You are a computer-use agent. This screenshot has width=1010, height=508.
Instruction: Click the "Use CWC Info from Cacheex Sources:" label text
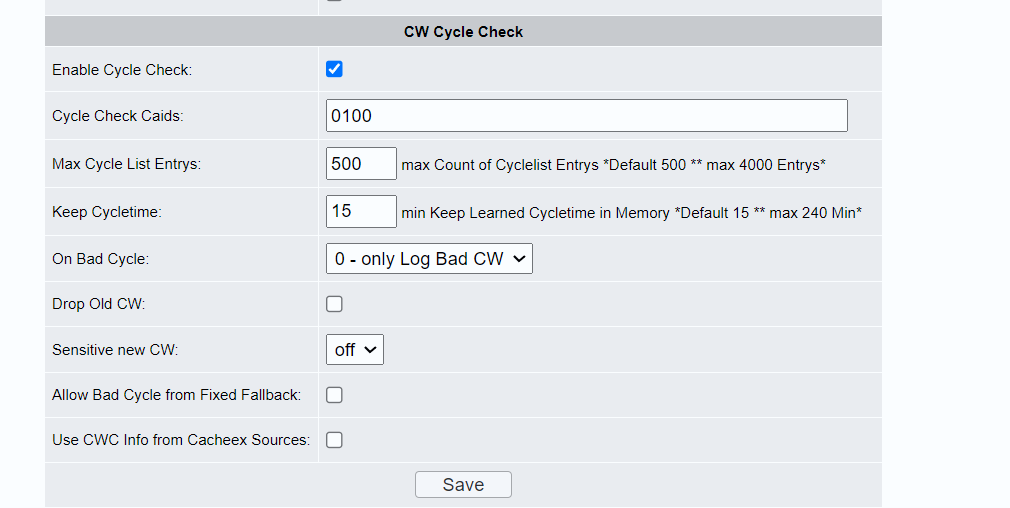(x=181, y=440)
